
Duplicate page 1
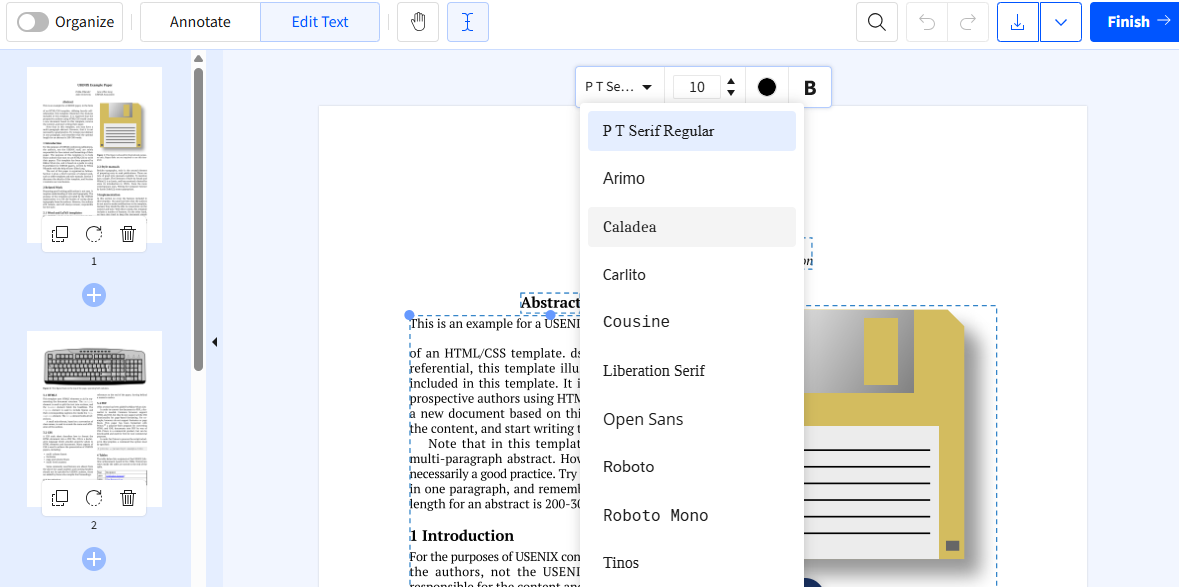[x=60, y=233]
